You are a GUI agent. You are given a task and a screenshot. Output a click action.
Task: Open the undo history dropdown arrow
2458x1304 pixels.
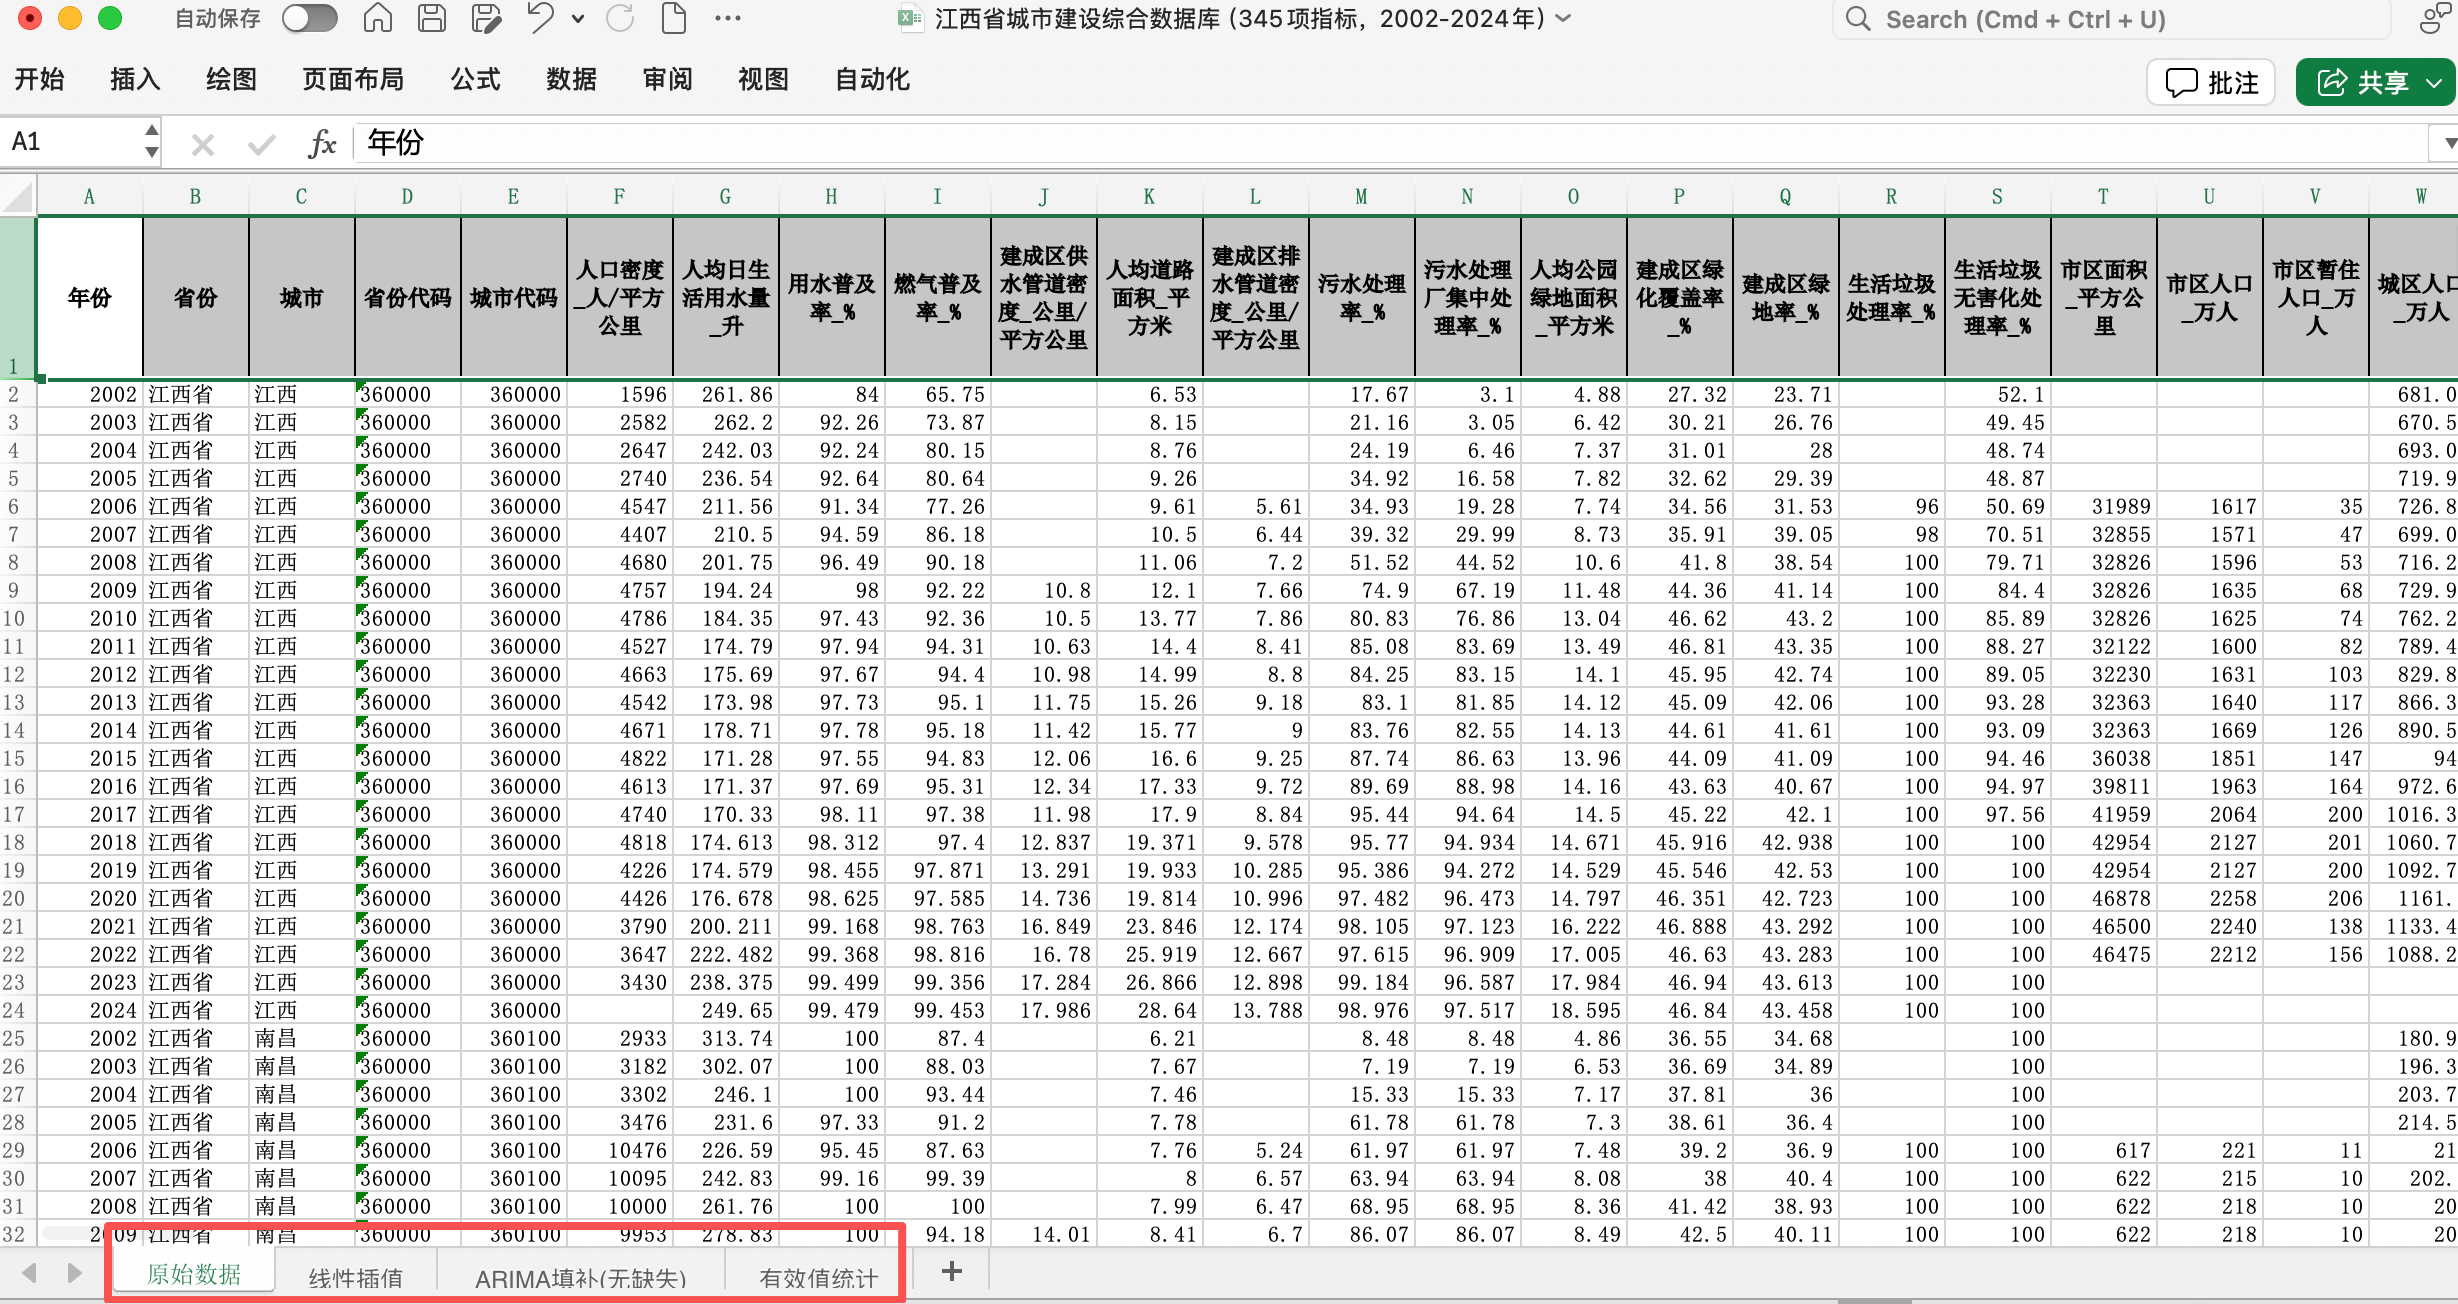(x=578, y=18)
